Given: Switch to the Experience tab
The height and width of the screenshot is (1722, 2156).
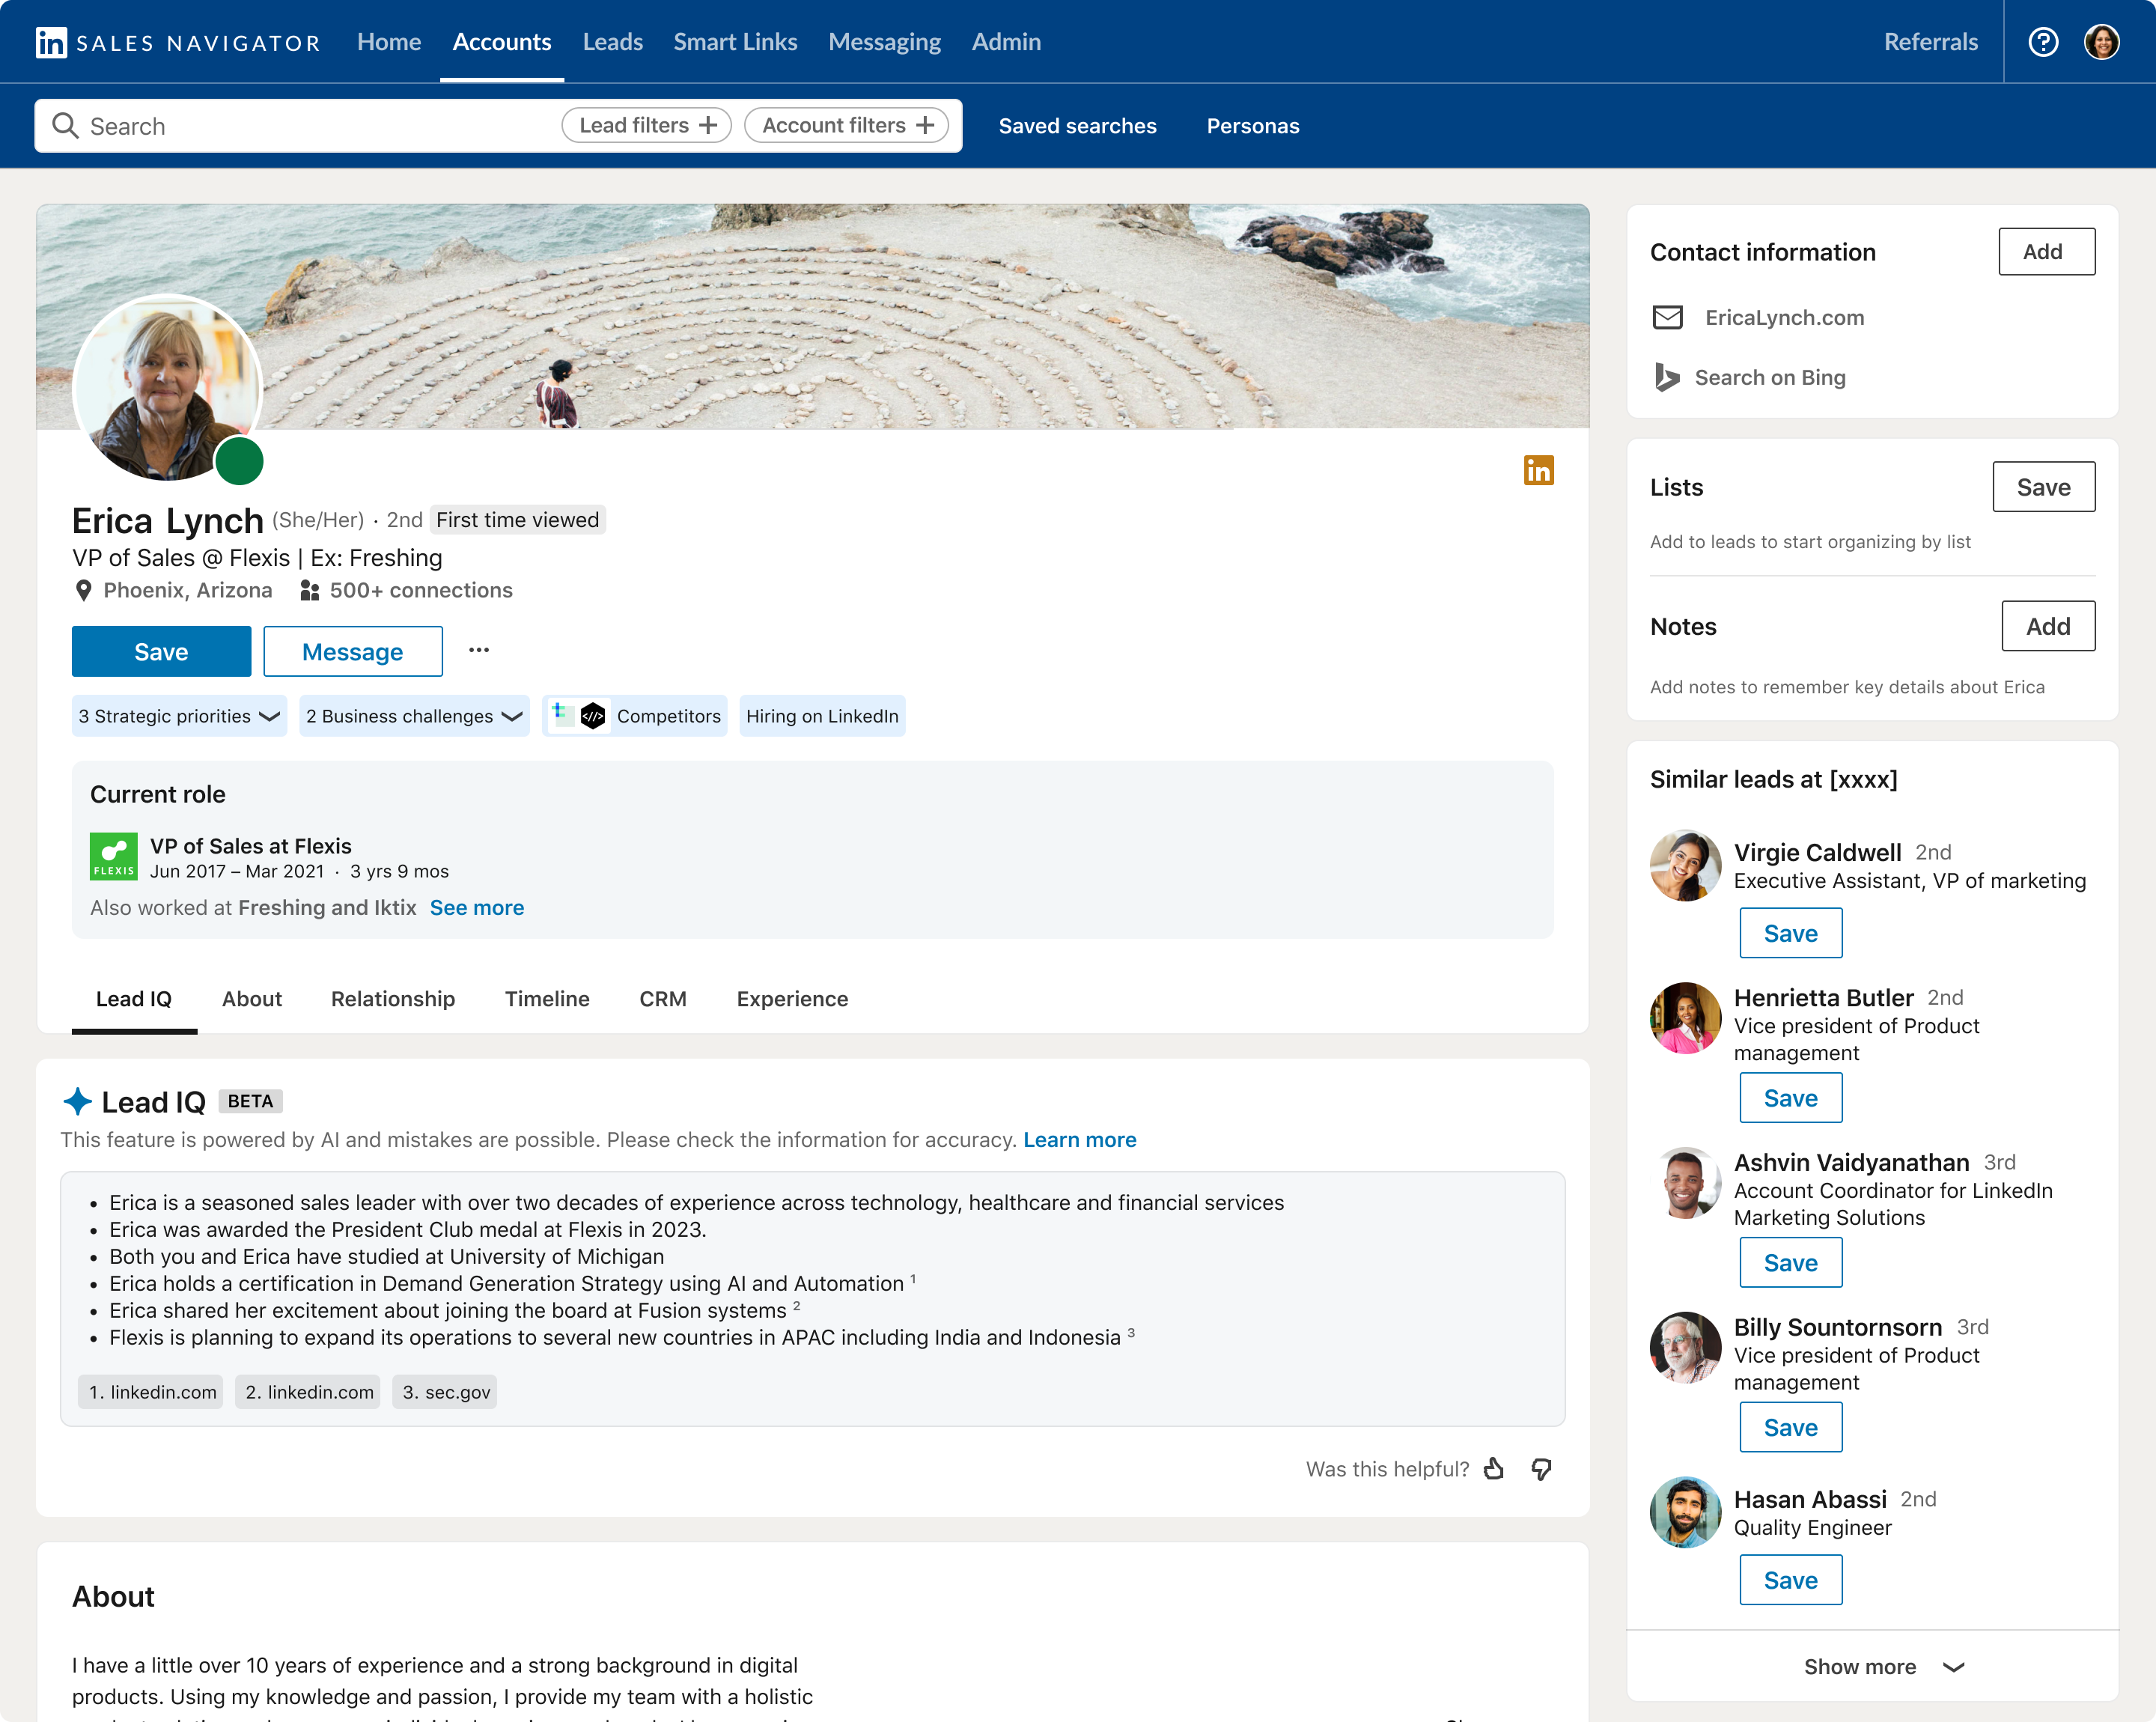Looking at the screenshot, I should pyautogui.click(x=792, y=999).
